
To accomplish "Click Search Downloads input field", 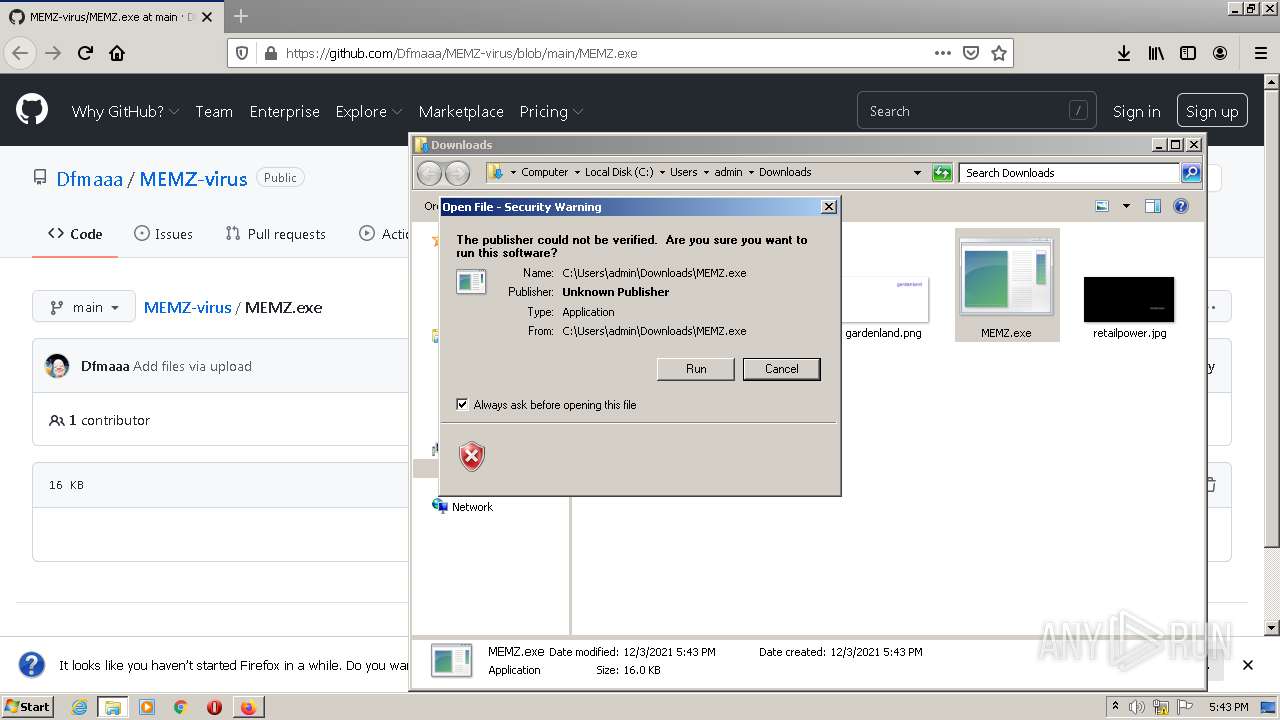I will tap(1069, 173).
